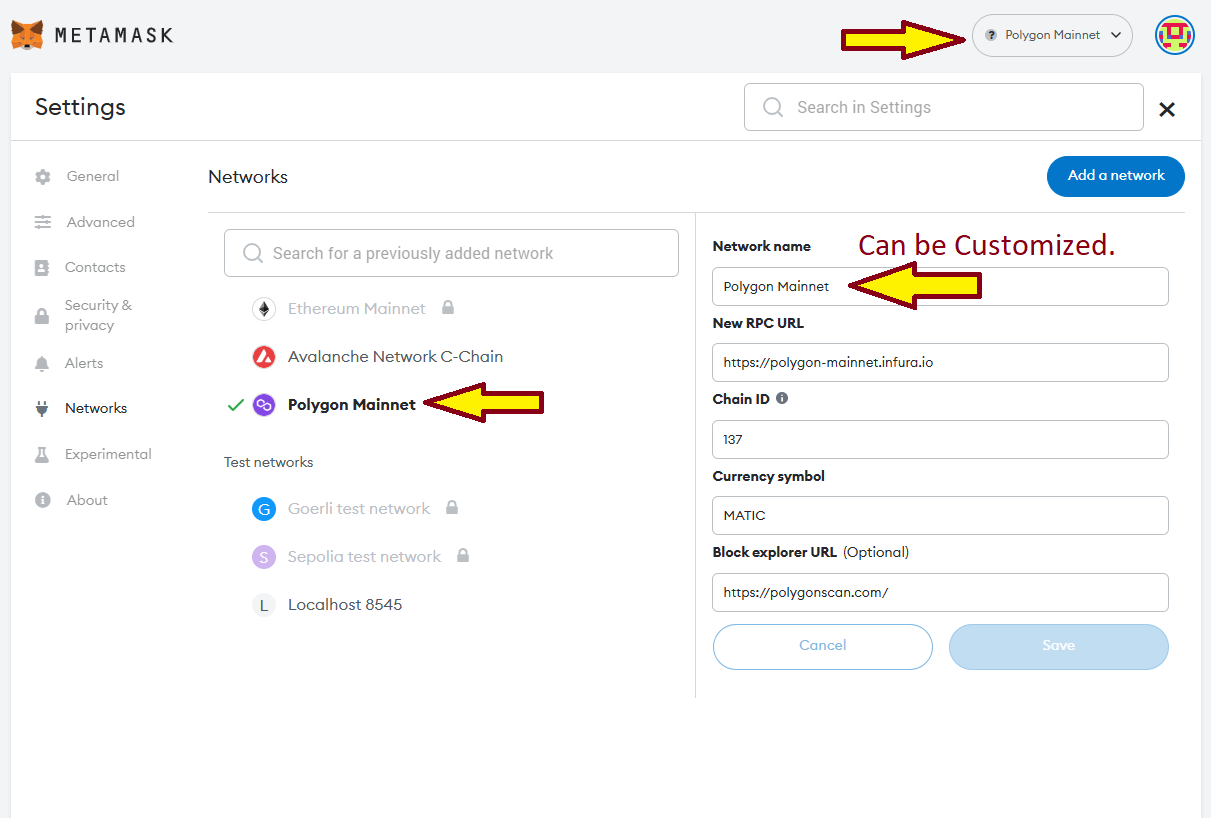The image size is (1211, 818).
Task: Open the Alerts settings tab
Action: tap(84, 363)
